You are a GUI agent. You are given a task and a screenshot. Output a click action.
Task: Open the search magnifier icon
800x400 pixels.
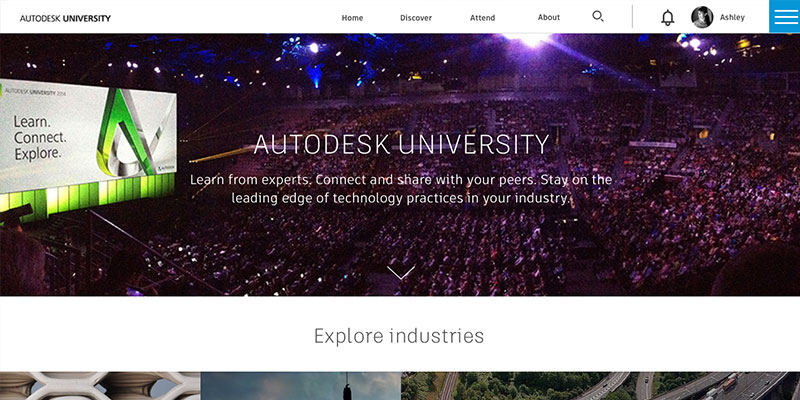tap(597, 16)
